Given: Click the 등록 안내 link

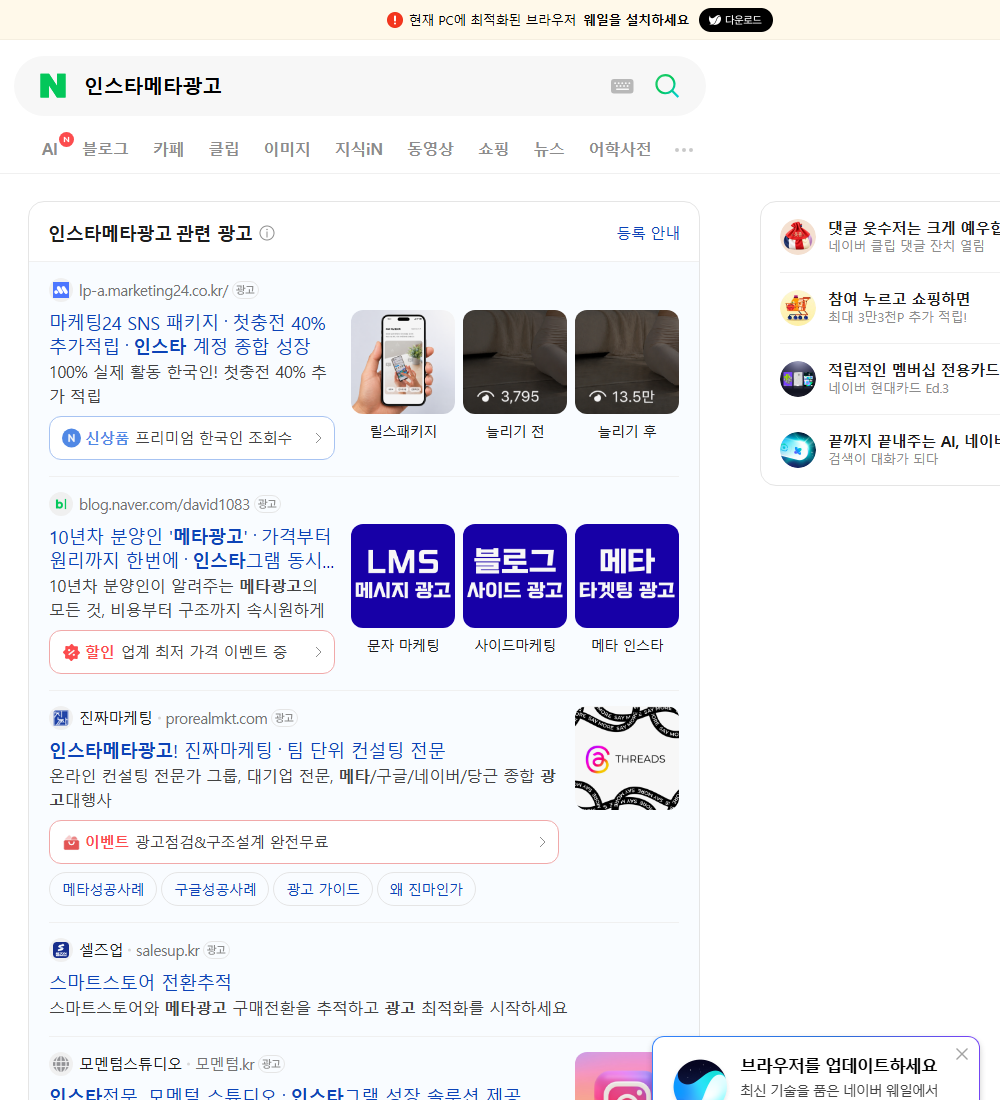Looking at the screenshot, I should [648, 233].
